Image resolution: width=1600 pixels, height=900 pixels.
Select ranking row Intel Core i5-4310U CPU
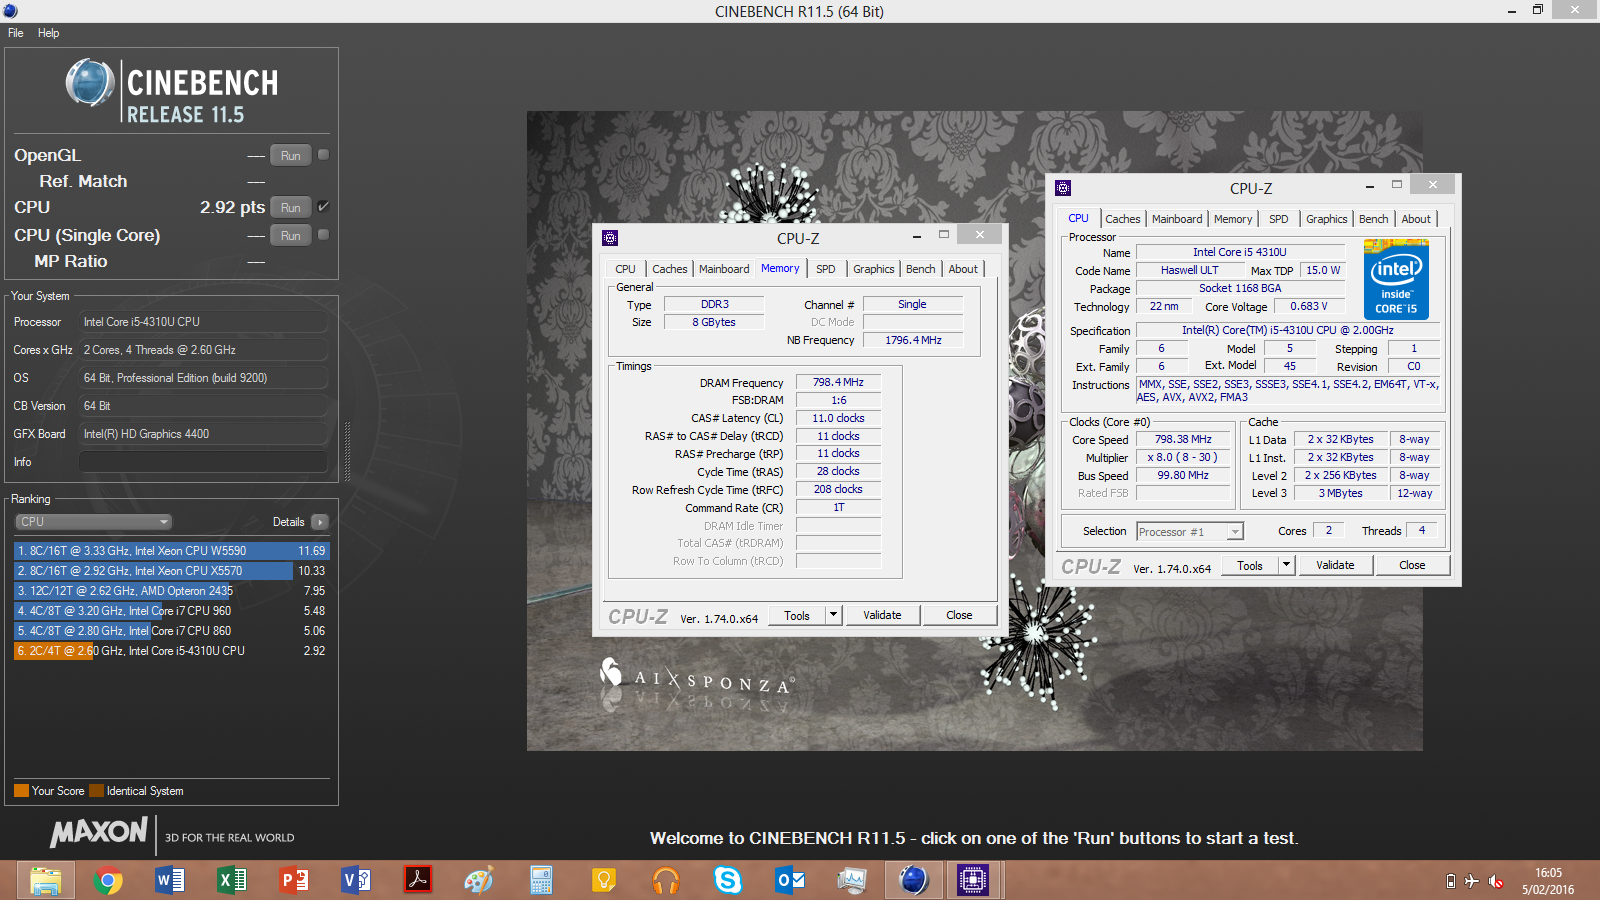pos(170,651)
